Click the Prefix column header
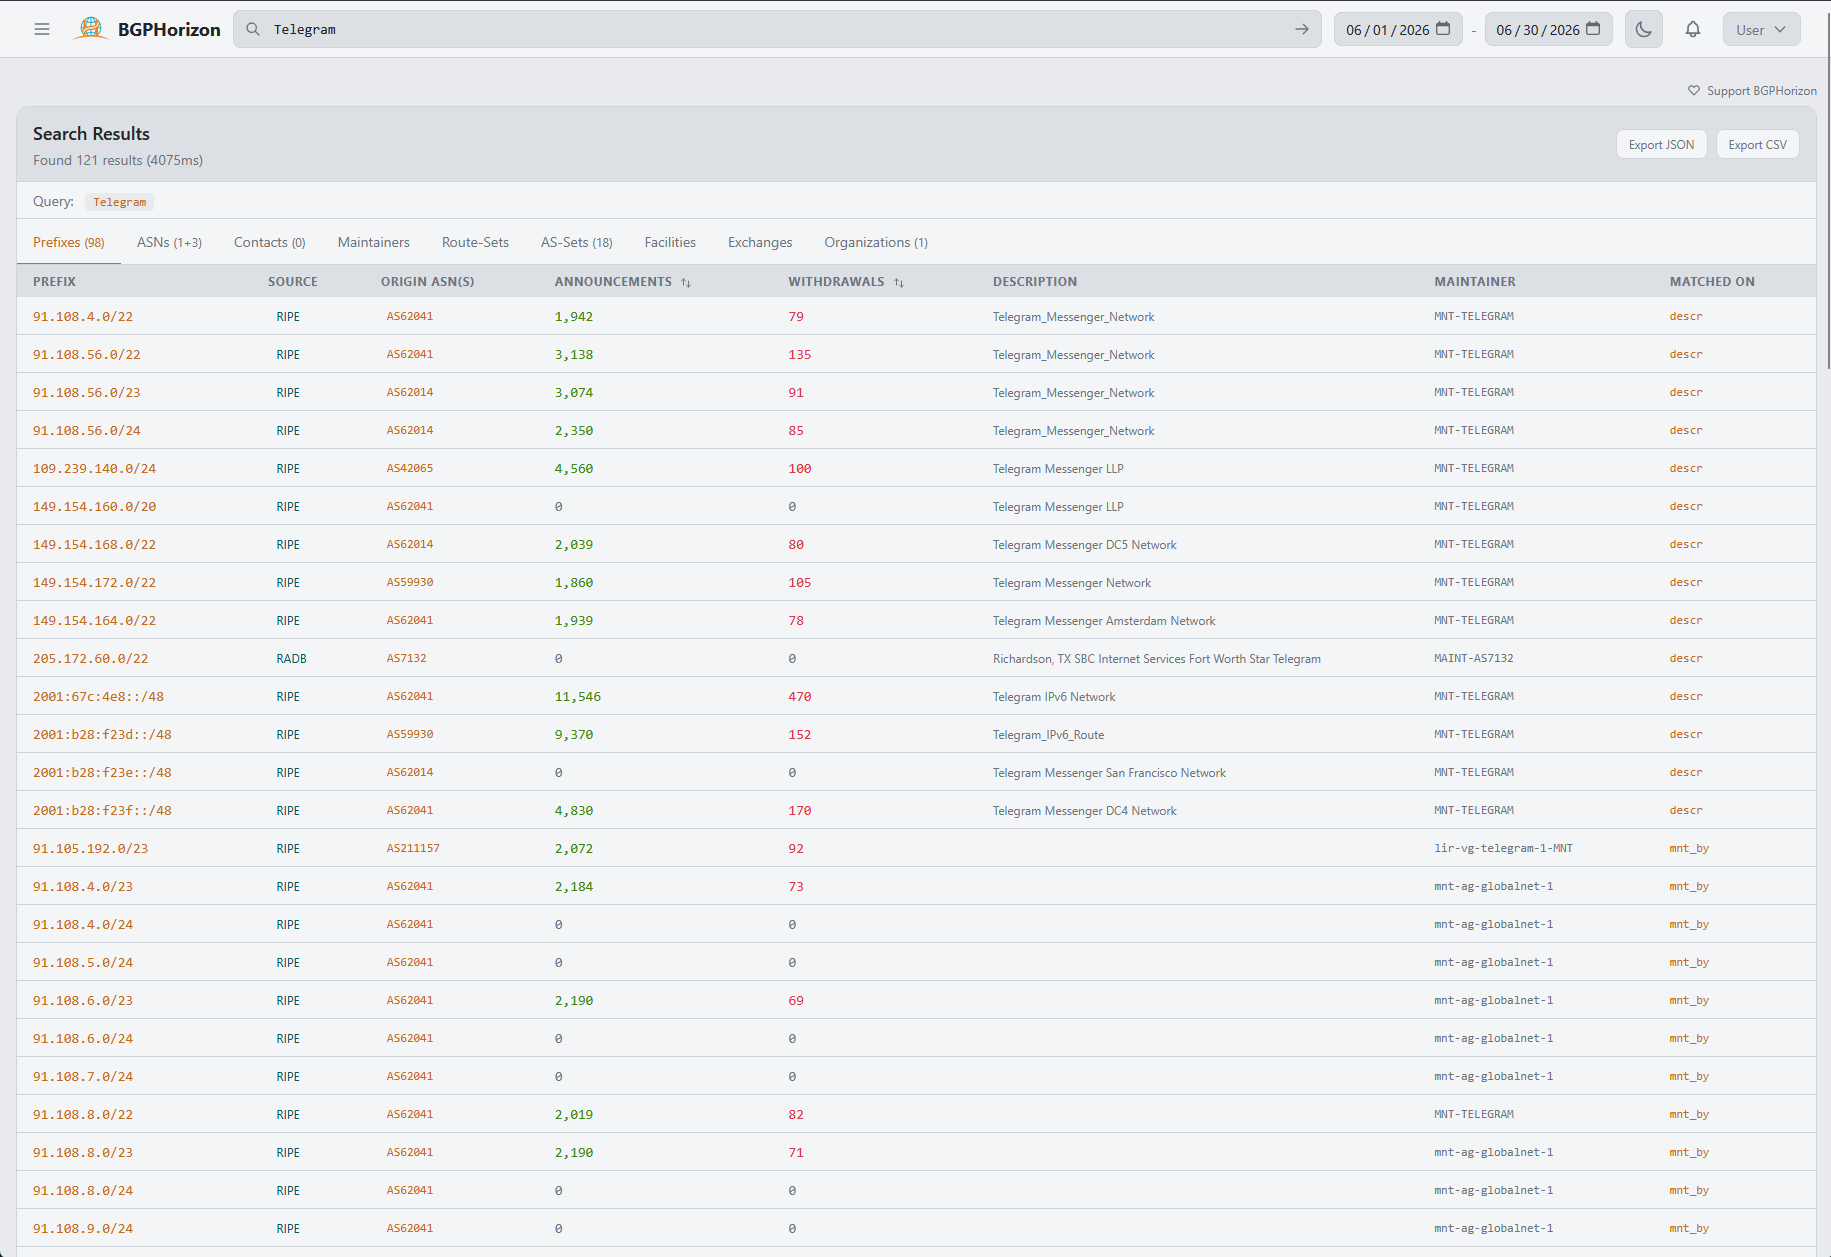This screenshot has height=1257, width=1831. (54, 282)
